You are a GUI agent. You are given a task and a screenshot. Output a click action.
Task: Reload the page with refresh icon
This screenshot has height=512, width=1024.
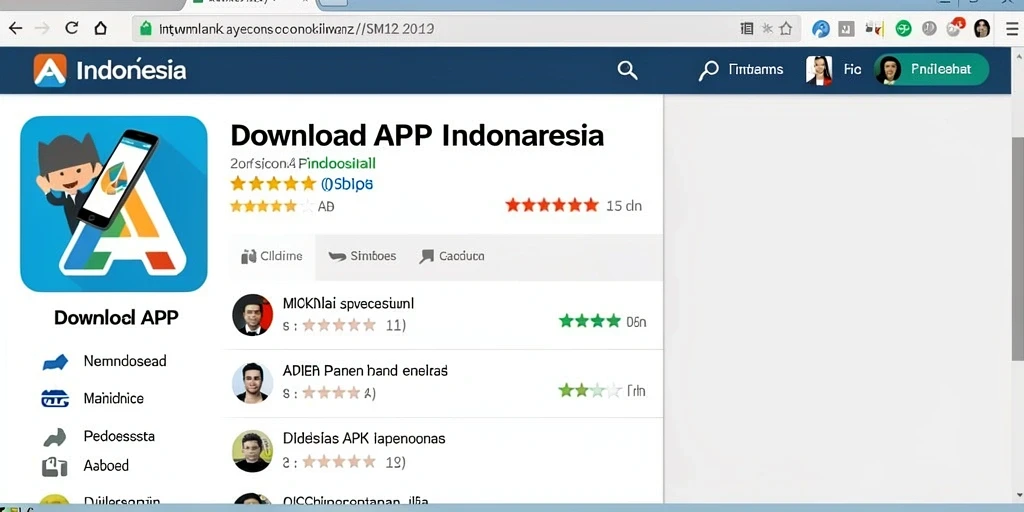click(72, 27)
